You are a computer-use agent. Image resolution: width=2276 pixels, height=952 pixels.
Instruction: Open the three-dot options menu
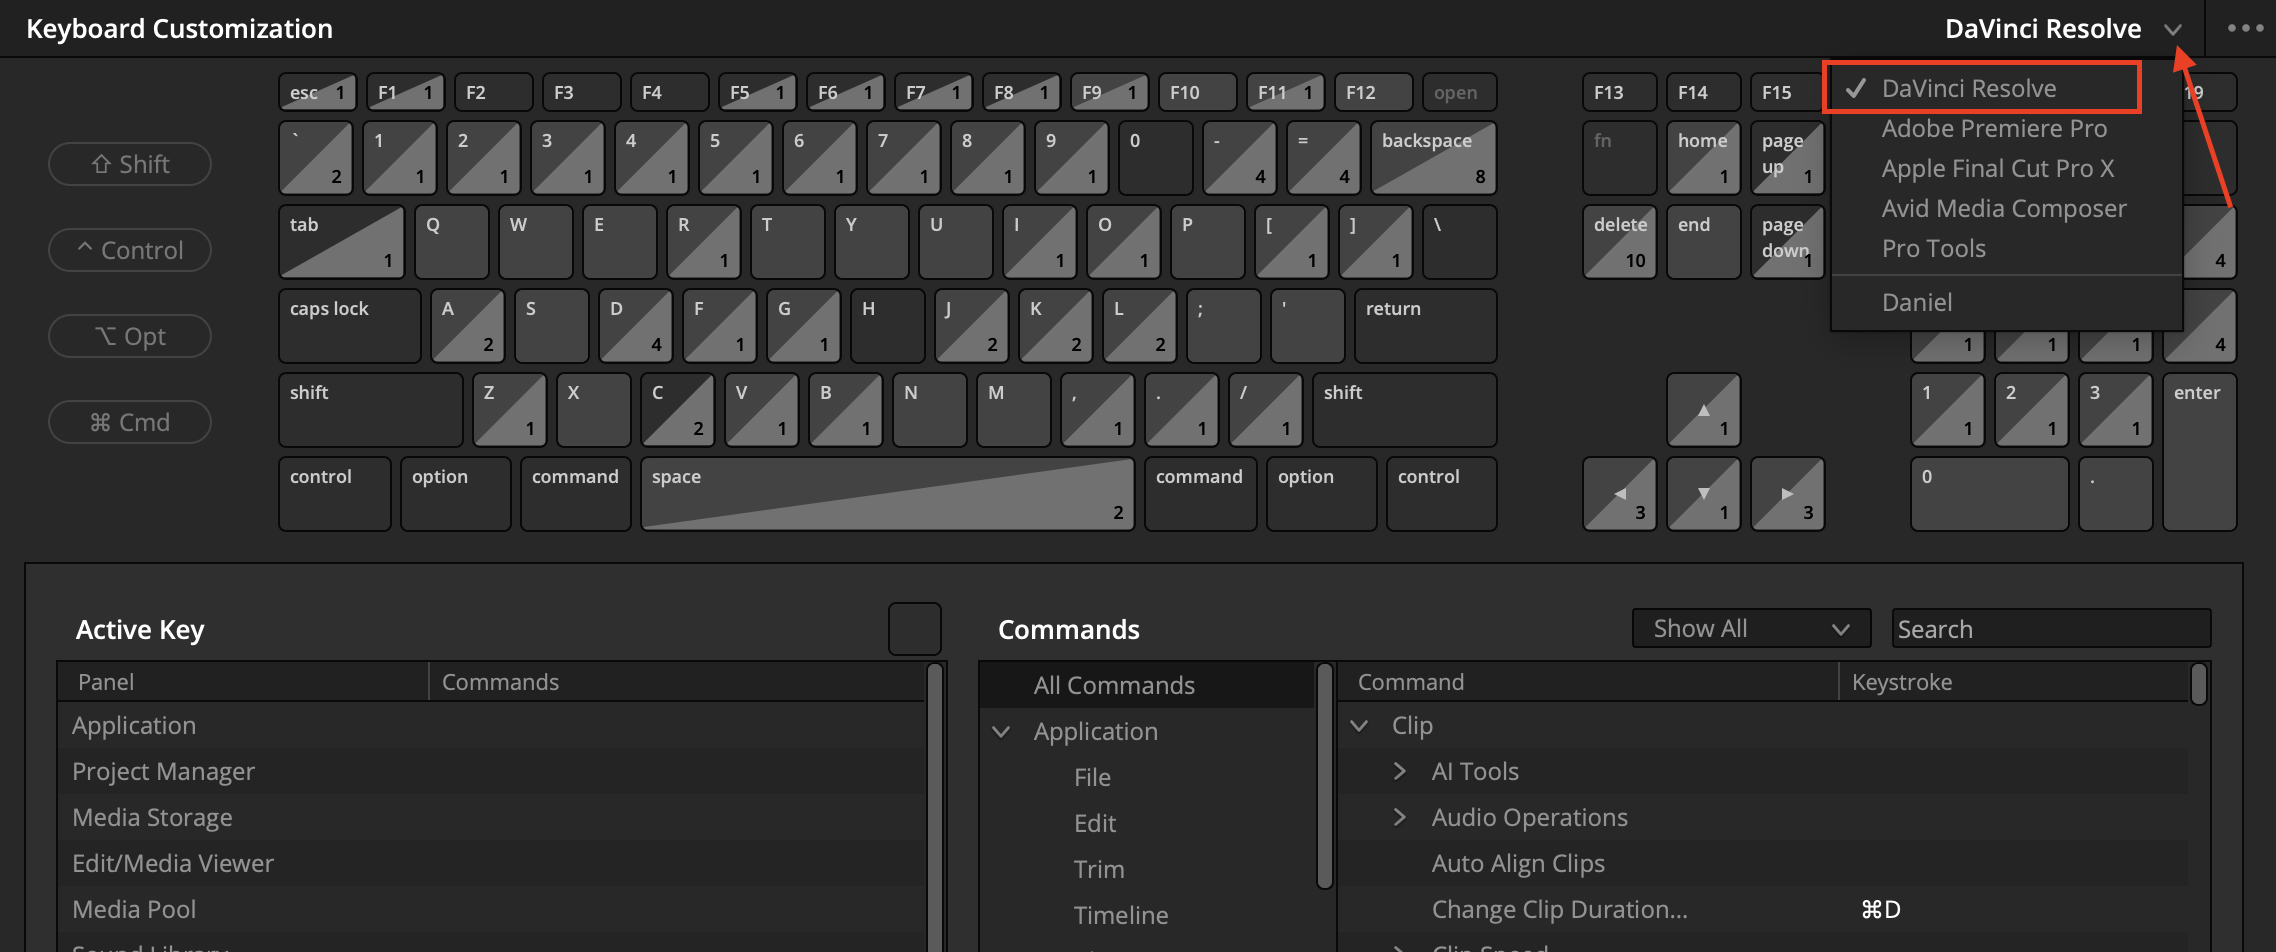click(x=2245, y=28)
